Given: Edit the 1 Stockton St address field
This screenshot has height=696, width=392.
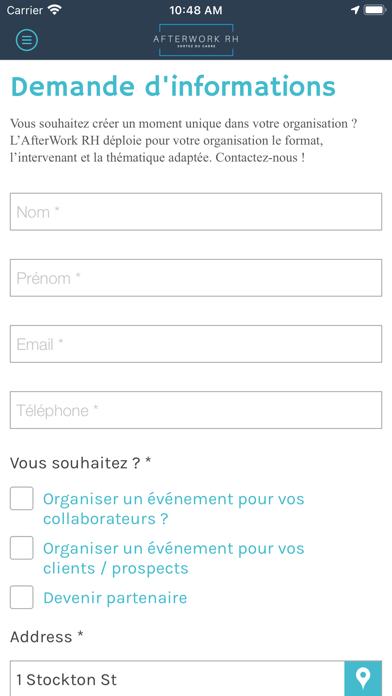Looking at the screenshot, I should tap(177, 679).
